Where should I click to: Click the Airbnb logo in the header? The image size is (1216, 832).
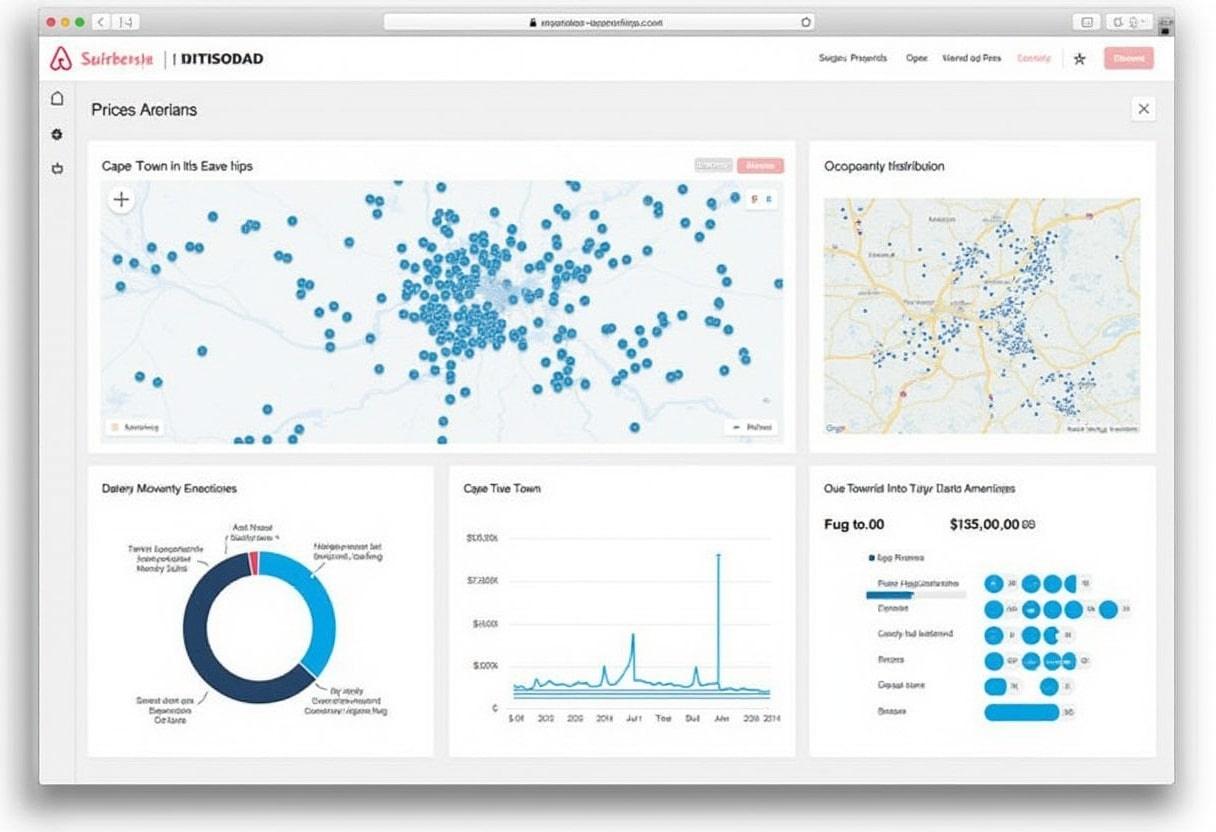tap(61, 59)
